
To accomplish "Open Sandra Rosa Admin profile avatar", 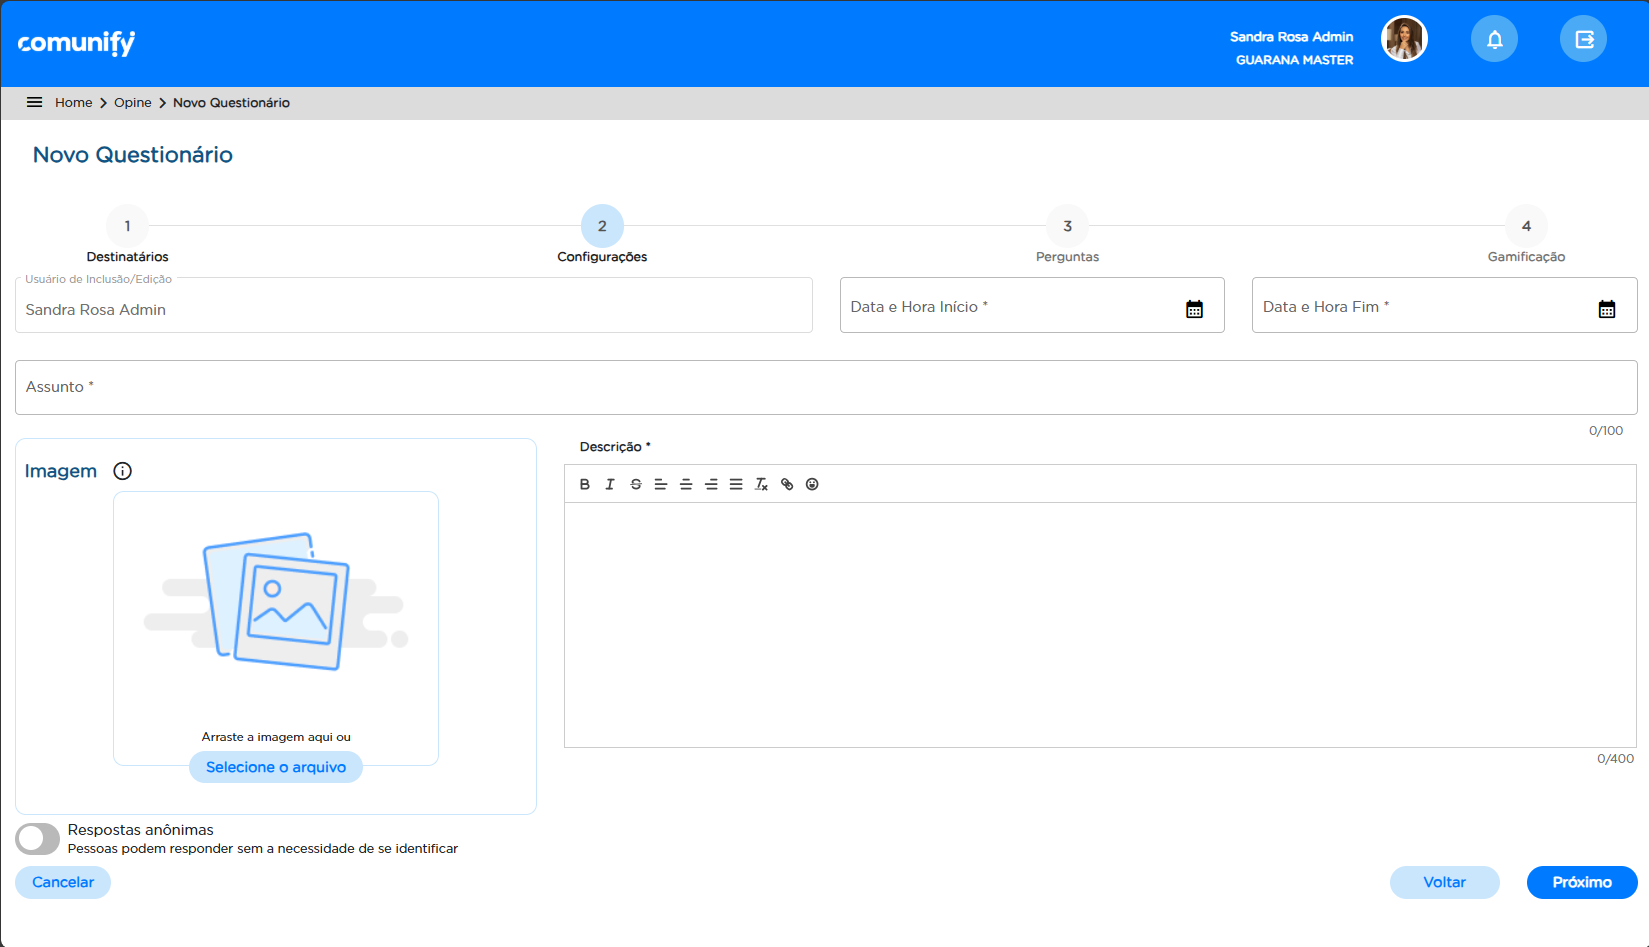I will (x=1404, y=39).
